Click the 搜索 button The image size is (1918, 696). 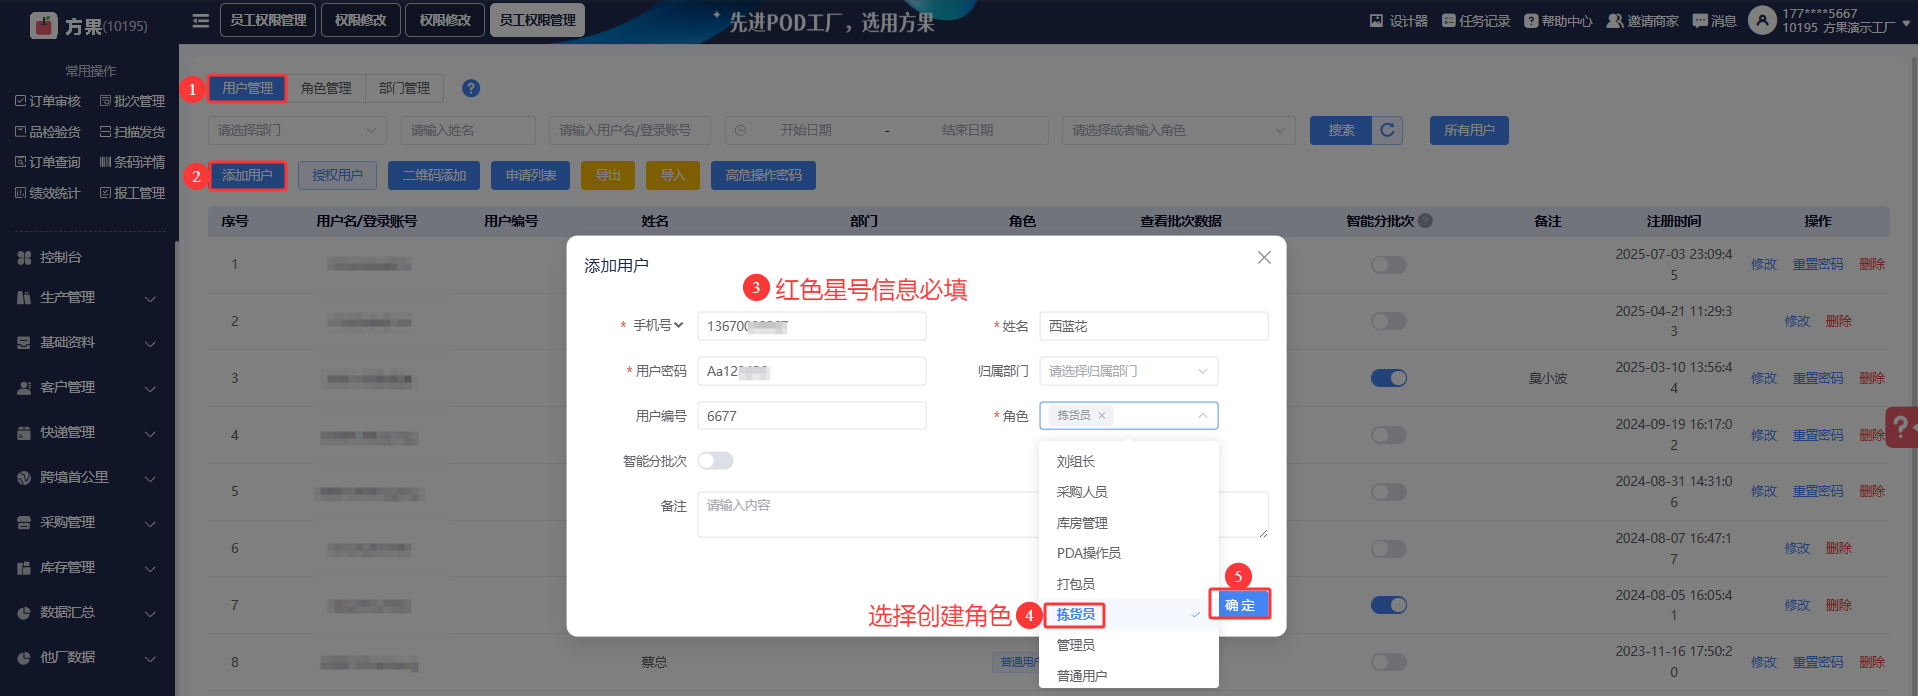coord(1341,130)
